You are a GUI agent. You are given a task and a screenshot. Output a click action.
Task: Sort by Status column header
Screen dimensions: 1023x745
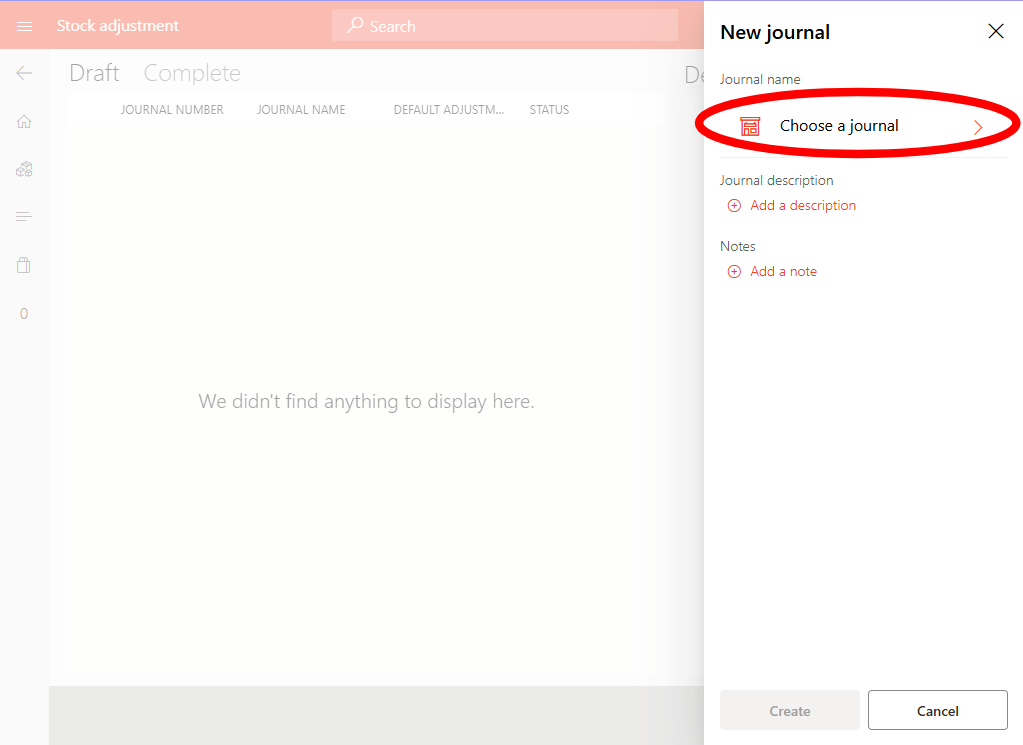click(x=549, y=110)
